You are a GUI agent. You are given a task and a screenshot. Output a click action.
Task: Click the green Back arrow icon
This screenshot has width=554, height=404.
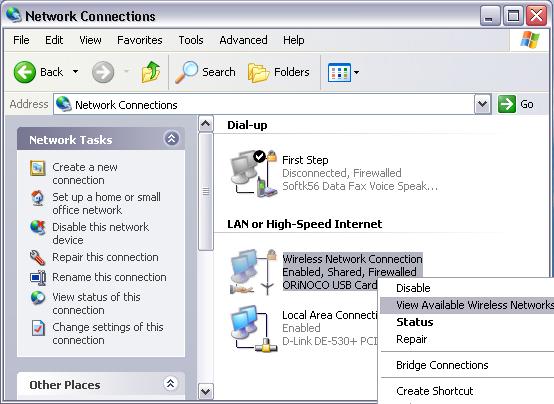(x=25, y=72)
